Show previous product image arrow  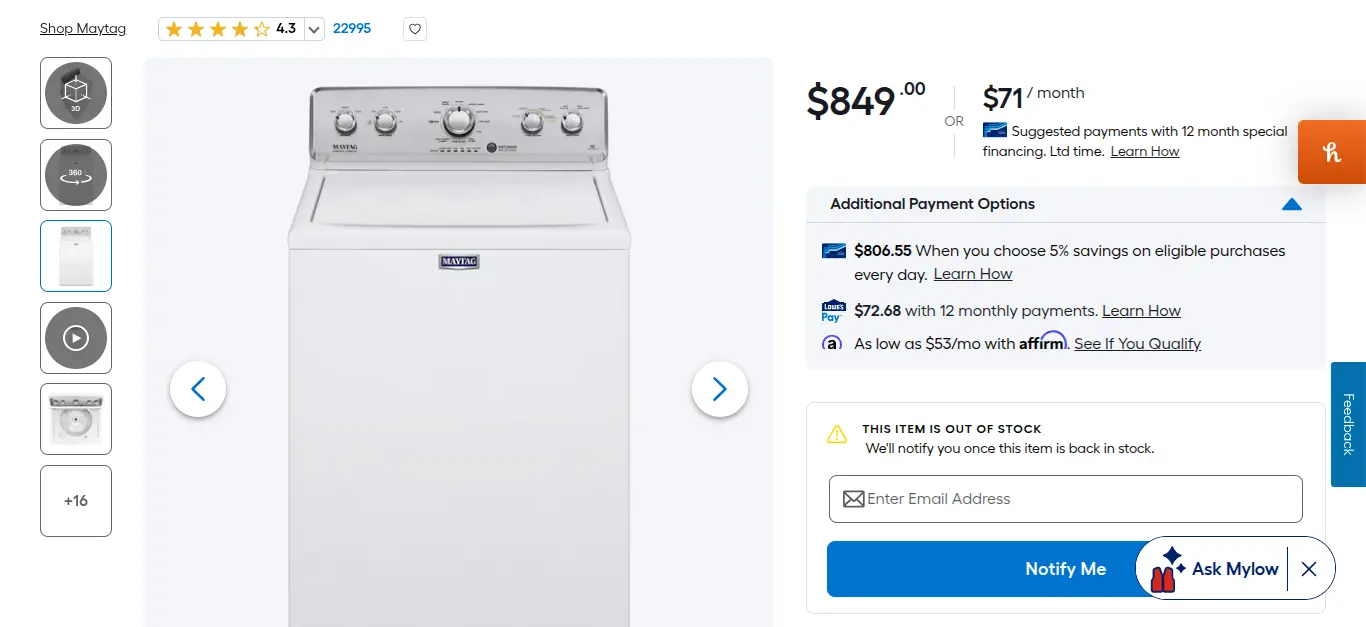[198, 389]
